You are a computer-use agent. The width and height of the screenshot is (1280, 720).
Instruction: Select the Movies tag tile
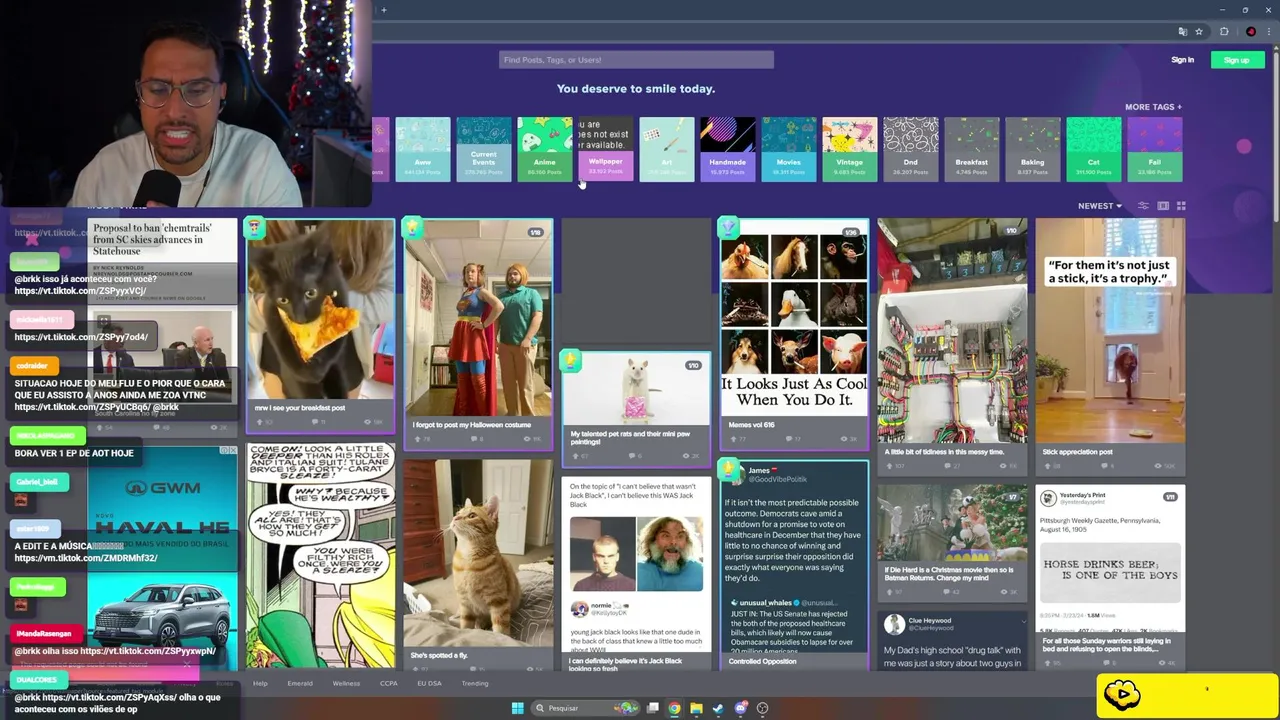[788, 149]
